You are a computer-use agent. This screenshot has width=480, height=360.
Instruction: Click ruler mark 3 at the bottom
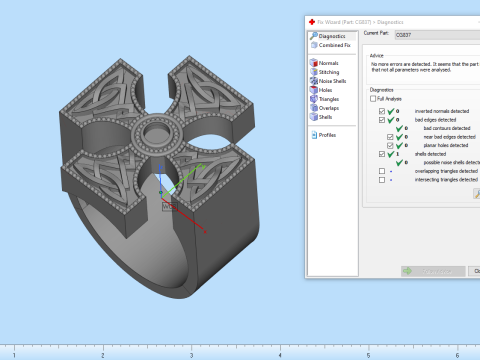tap(191, 355)
